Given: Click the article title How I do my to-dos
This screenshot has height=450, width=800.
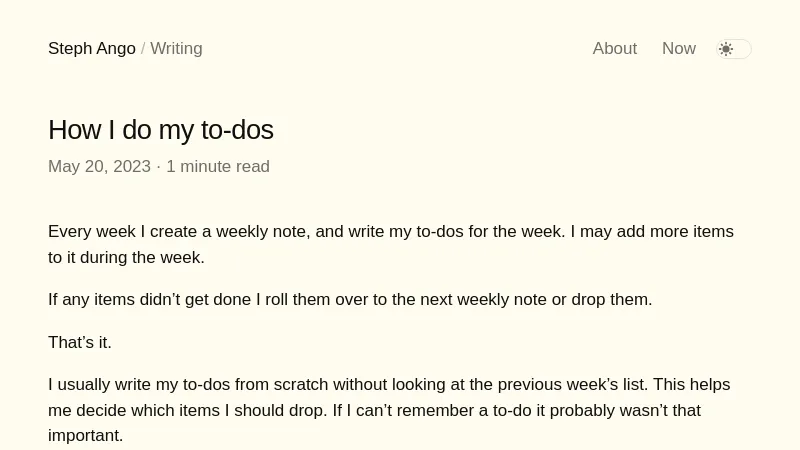Looking at the screenshot, I should tap(160, 130).
